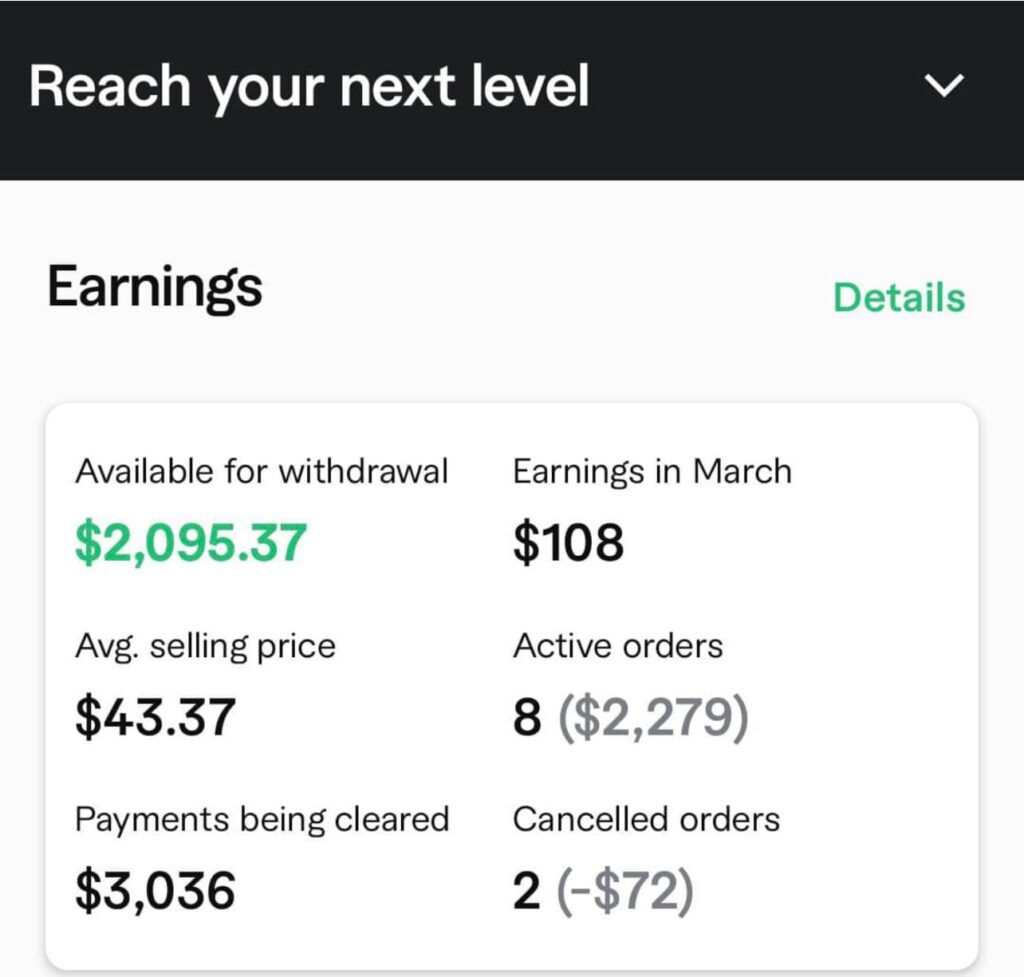Tap the active orders count 8
The height and width of the screenshot is (977, 1024).
click(x=527, y=718)
